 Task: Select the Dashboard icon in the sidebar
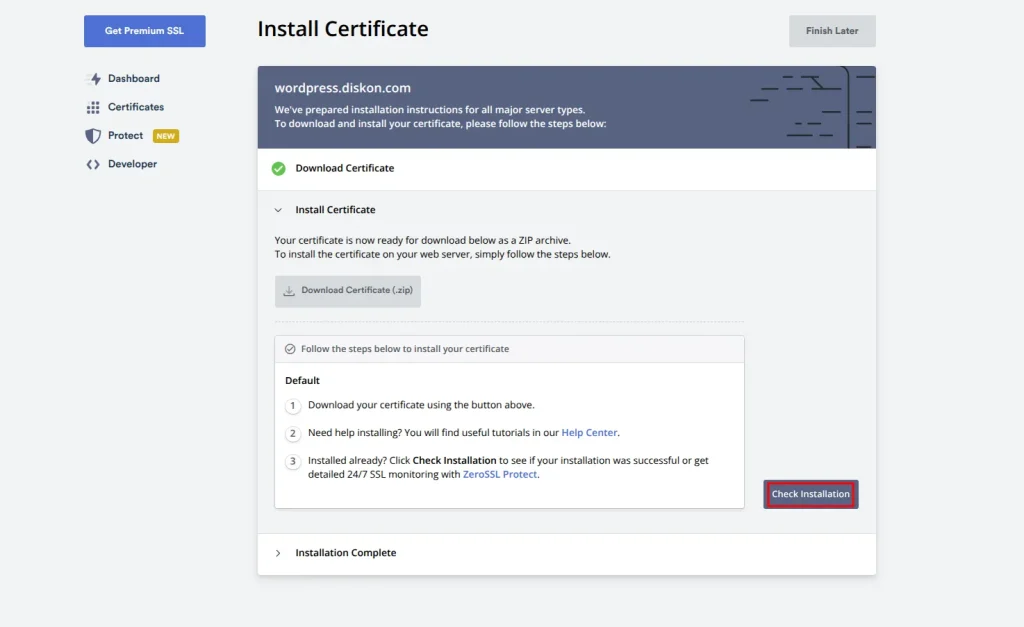click(93, 78)
